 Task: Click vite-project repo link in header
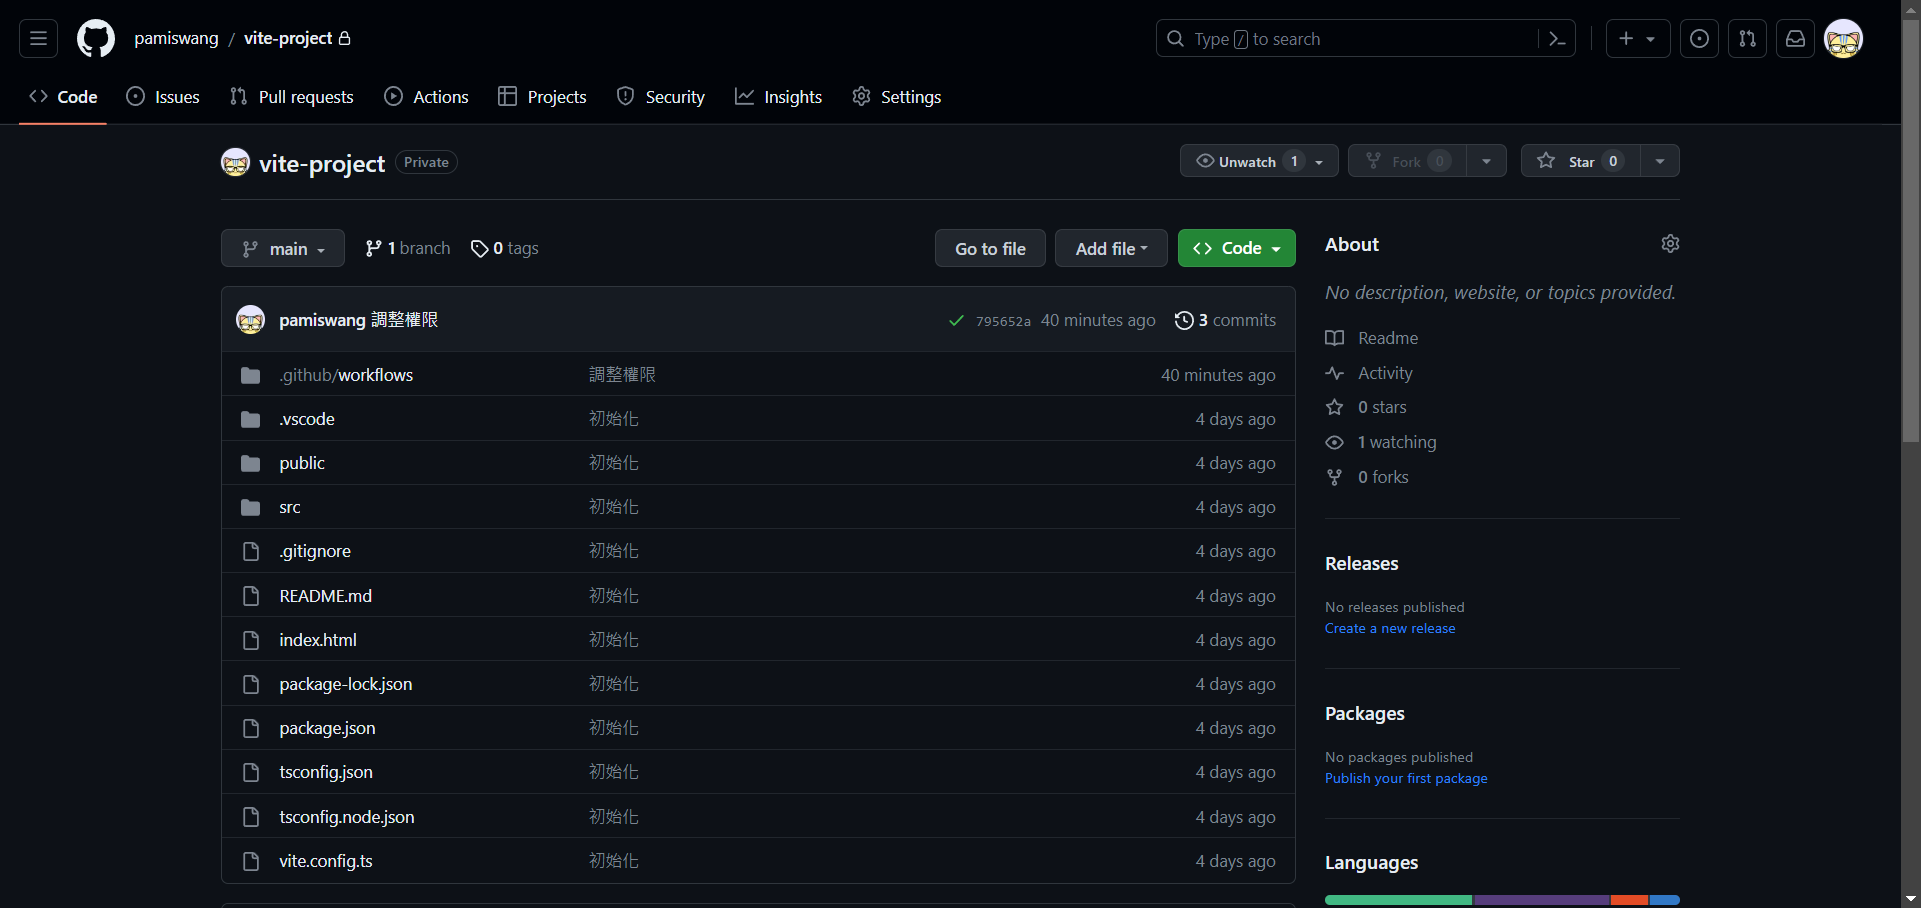pos(288,38)
